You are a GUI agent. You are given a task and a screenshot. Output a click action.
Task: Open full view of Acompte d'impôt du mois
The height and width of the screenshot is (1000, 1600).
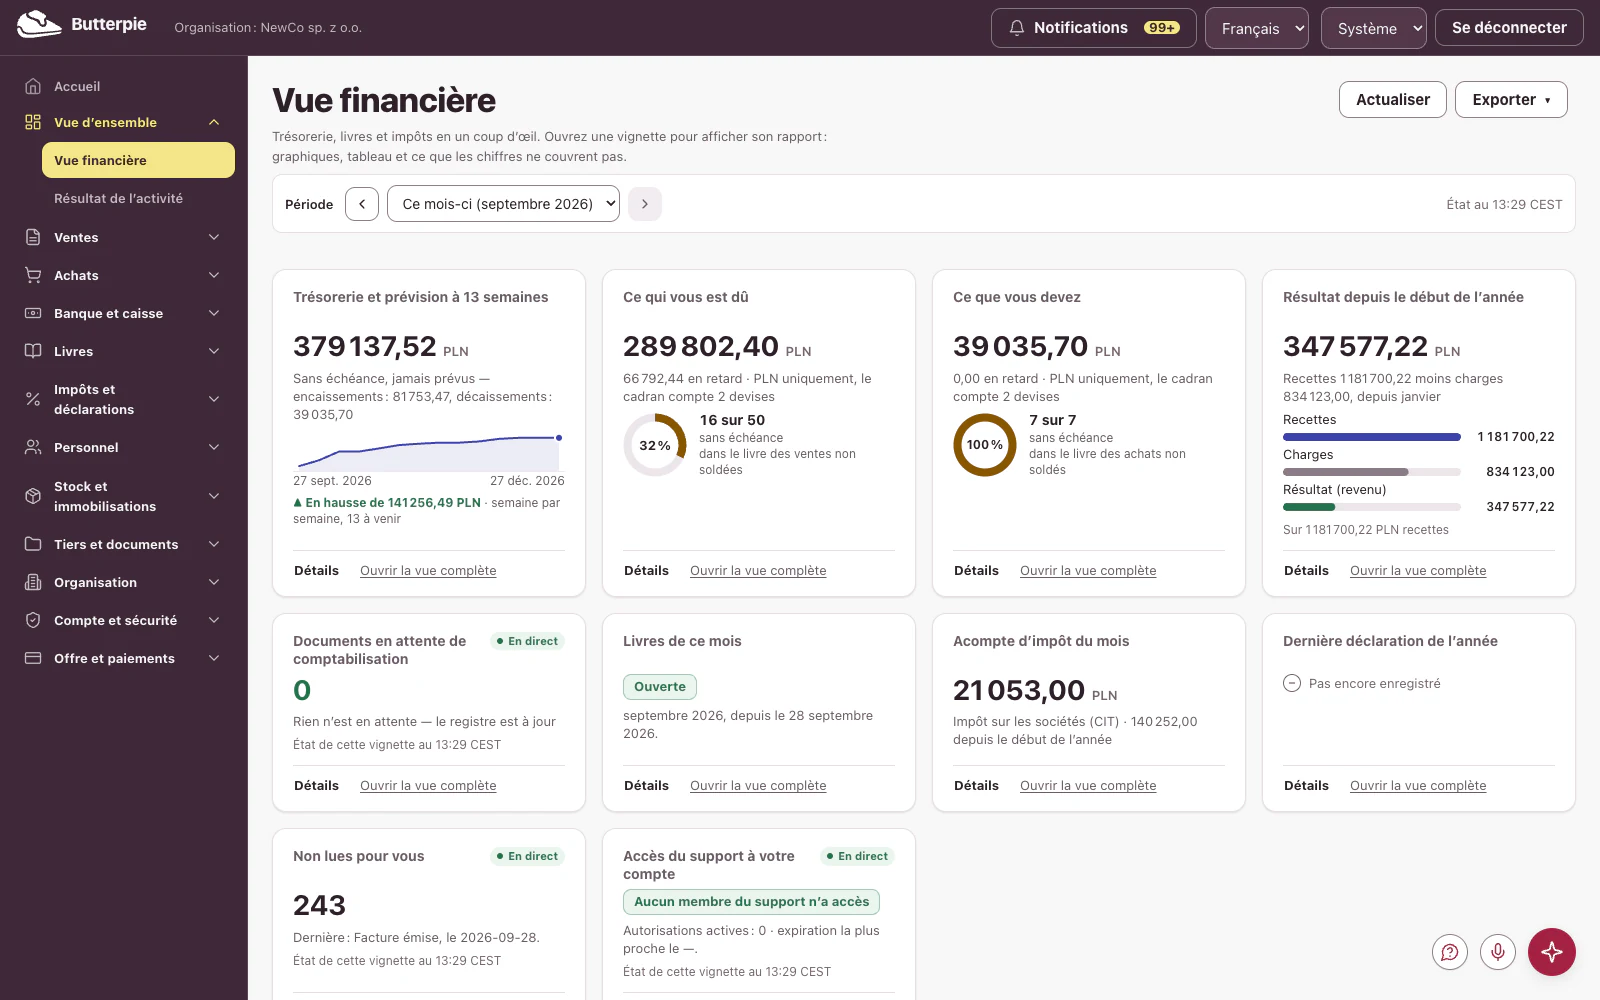tap(1088, 785)
